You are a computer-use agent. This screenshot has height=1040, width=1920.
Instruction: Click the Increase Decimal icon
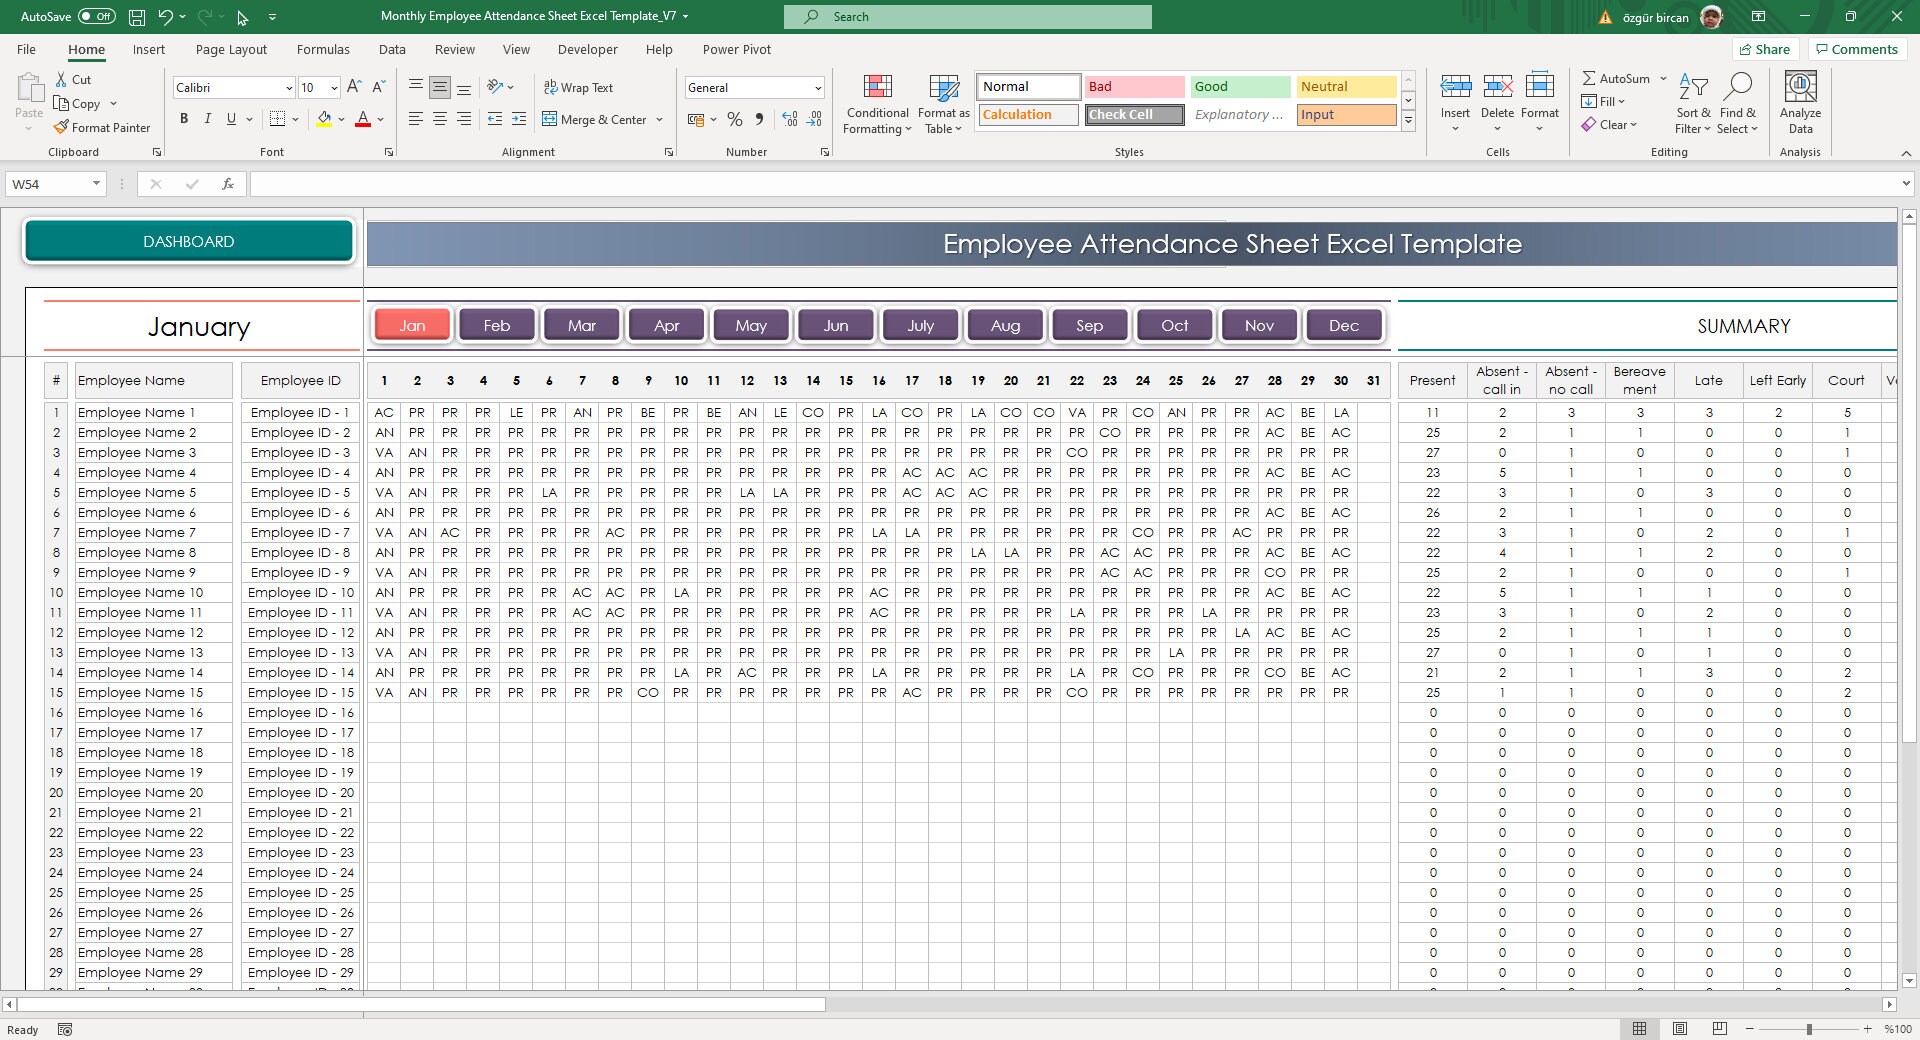click(x=789, y=119)
